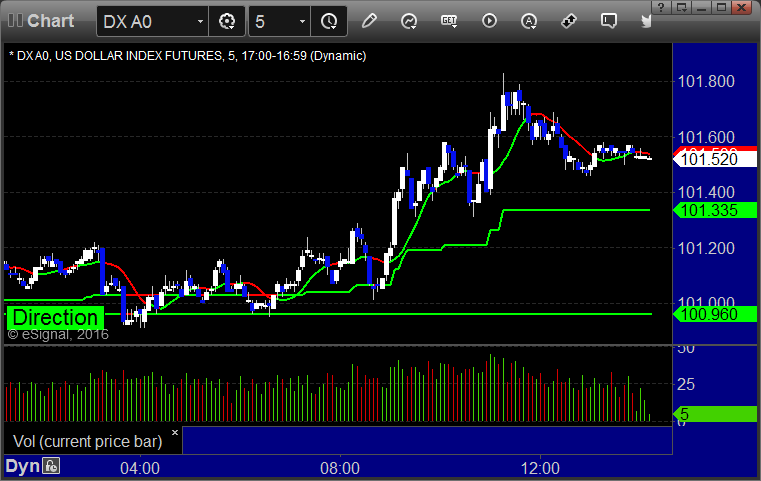Image resolution: width=761 pixels, height=481 pixels.
Task: Click the 101.520 last price marker
Action: [x=715, y=159]
